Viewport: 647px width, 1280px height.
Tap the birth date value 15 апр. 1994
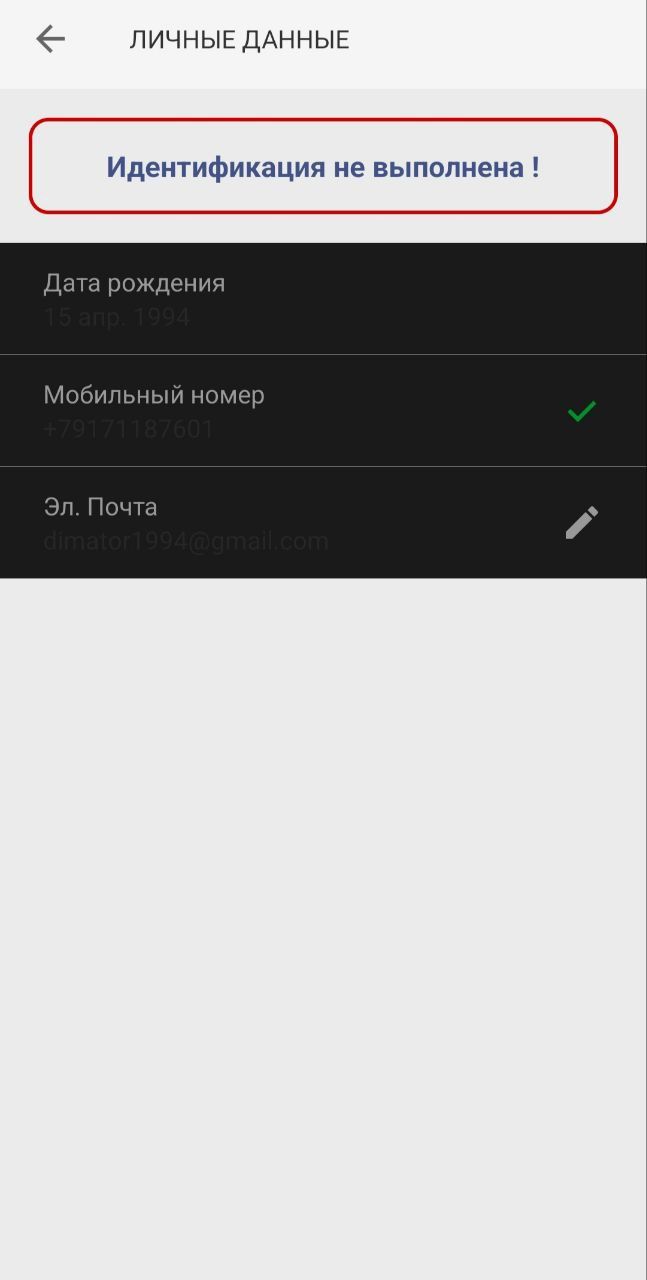click(x=116, y=318)
